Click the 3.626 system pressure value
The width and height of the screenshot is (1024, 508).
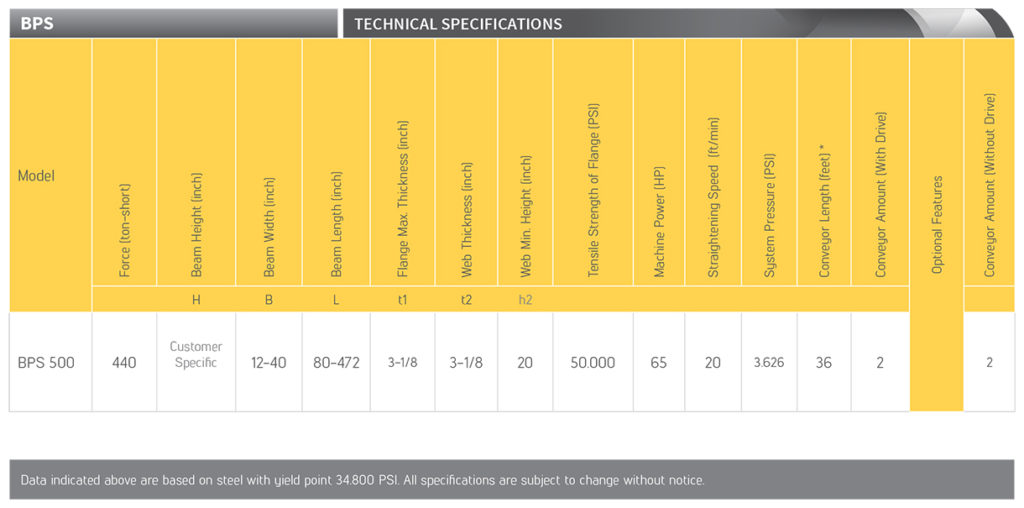click(769, 362)
